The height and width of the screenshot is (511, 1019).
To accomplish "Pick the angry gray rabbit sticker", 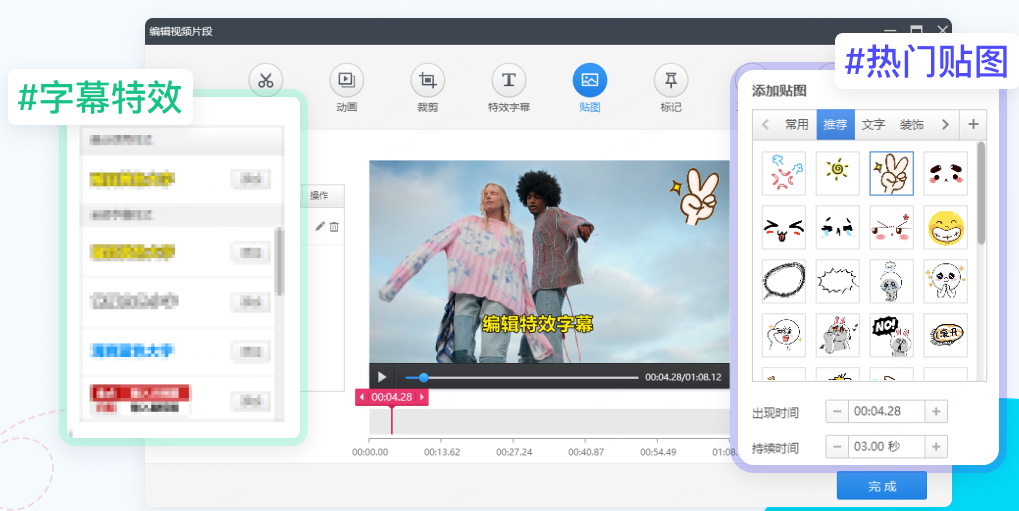I will (838, 335).
